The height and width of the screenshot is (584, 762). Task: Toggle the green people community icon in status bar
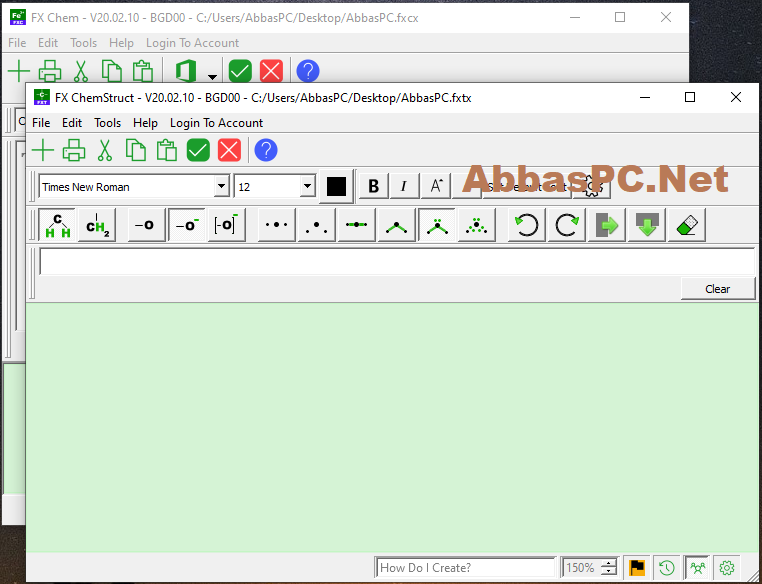696,567
